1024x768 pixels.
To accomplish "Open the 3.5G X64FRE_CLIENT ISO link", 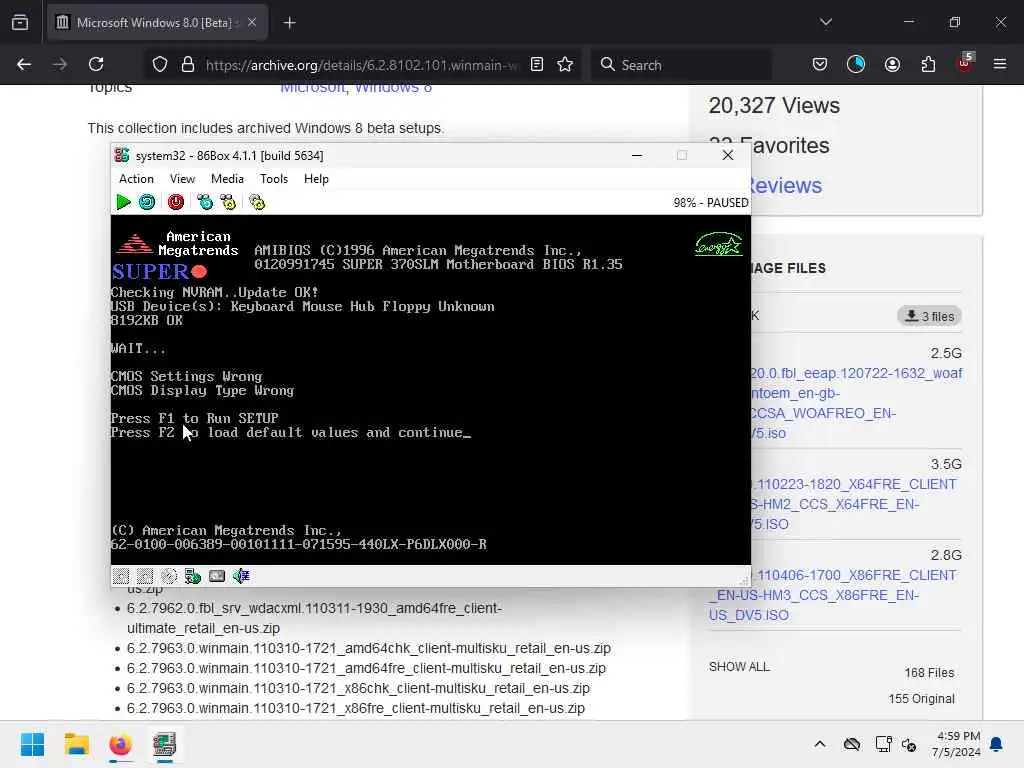I will [853, 504].
